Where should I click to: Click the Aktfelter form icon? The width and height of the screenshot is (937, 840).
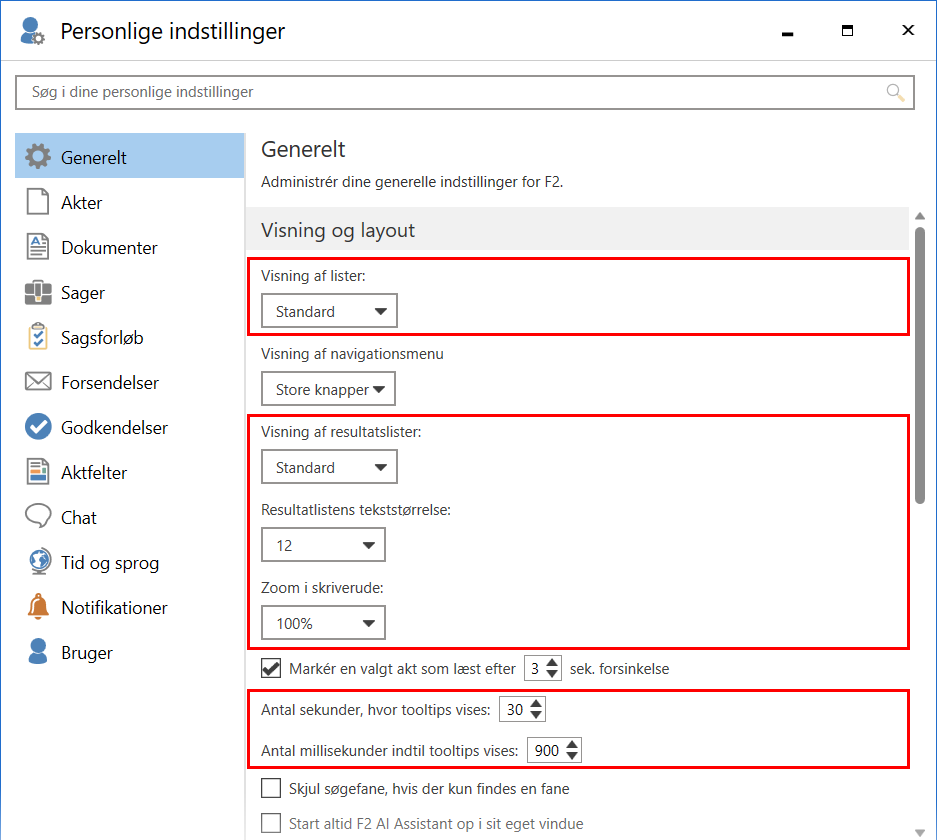click(x=38, y=471)
